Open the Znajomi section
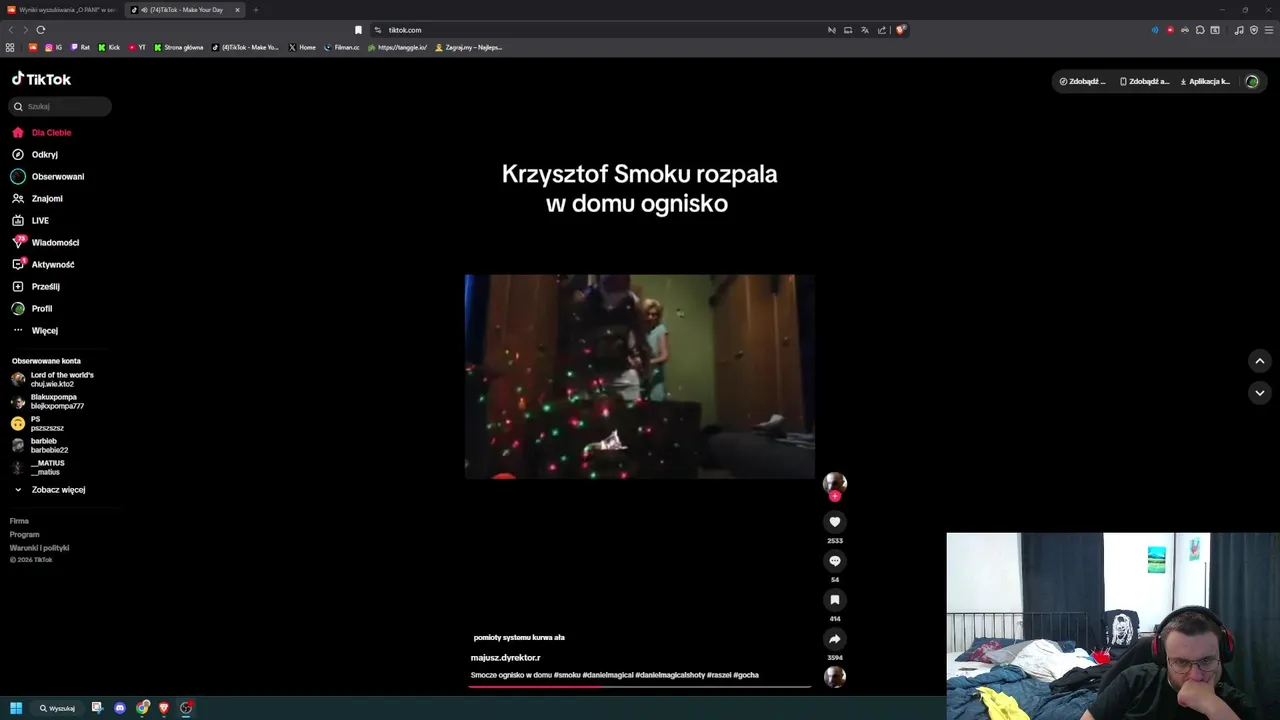 coord(37,198)
